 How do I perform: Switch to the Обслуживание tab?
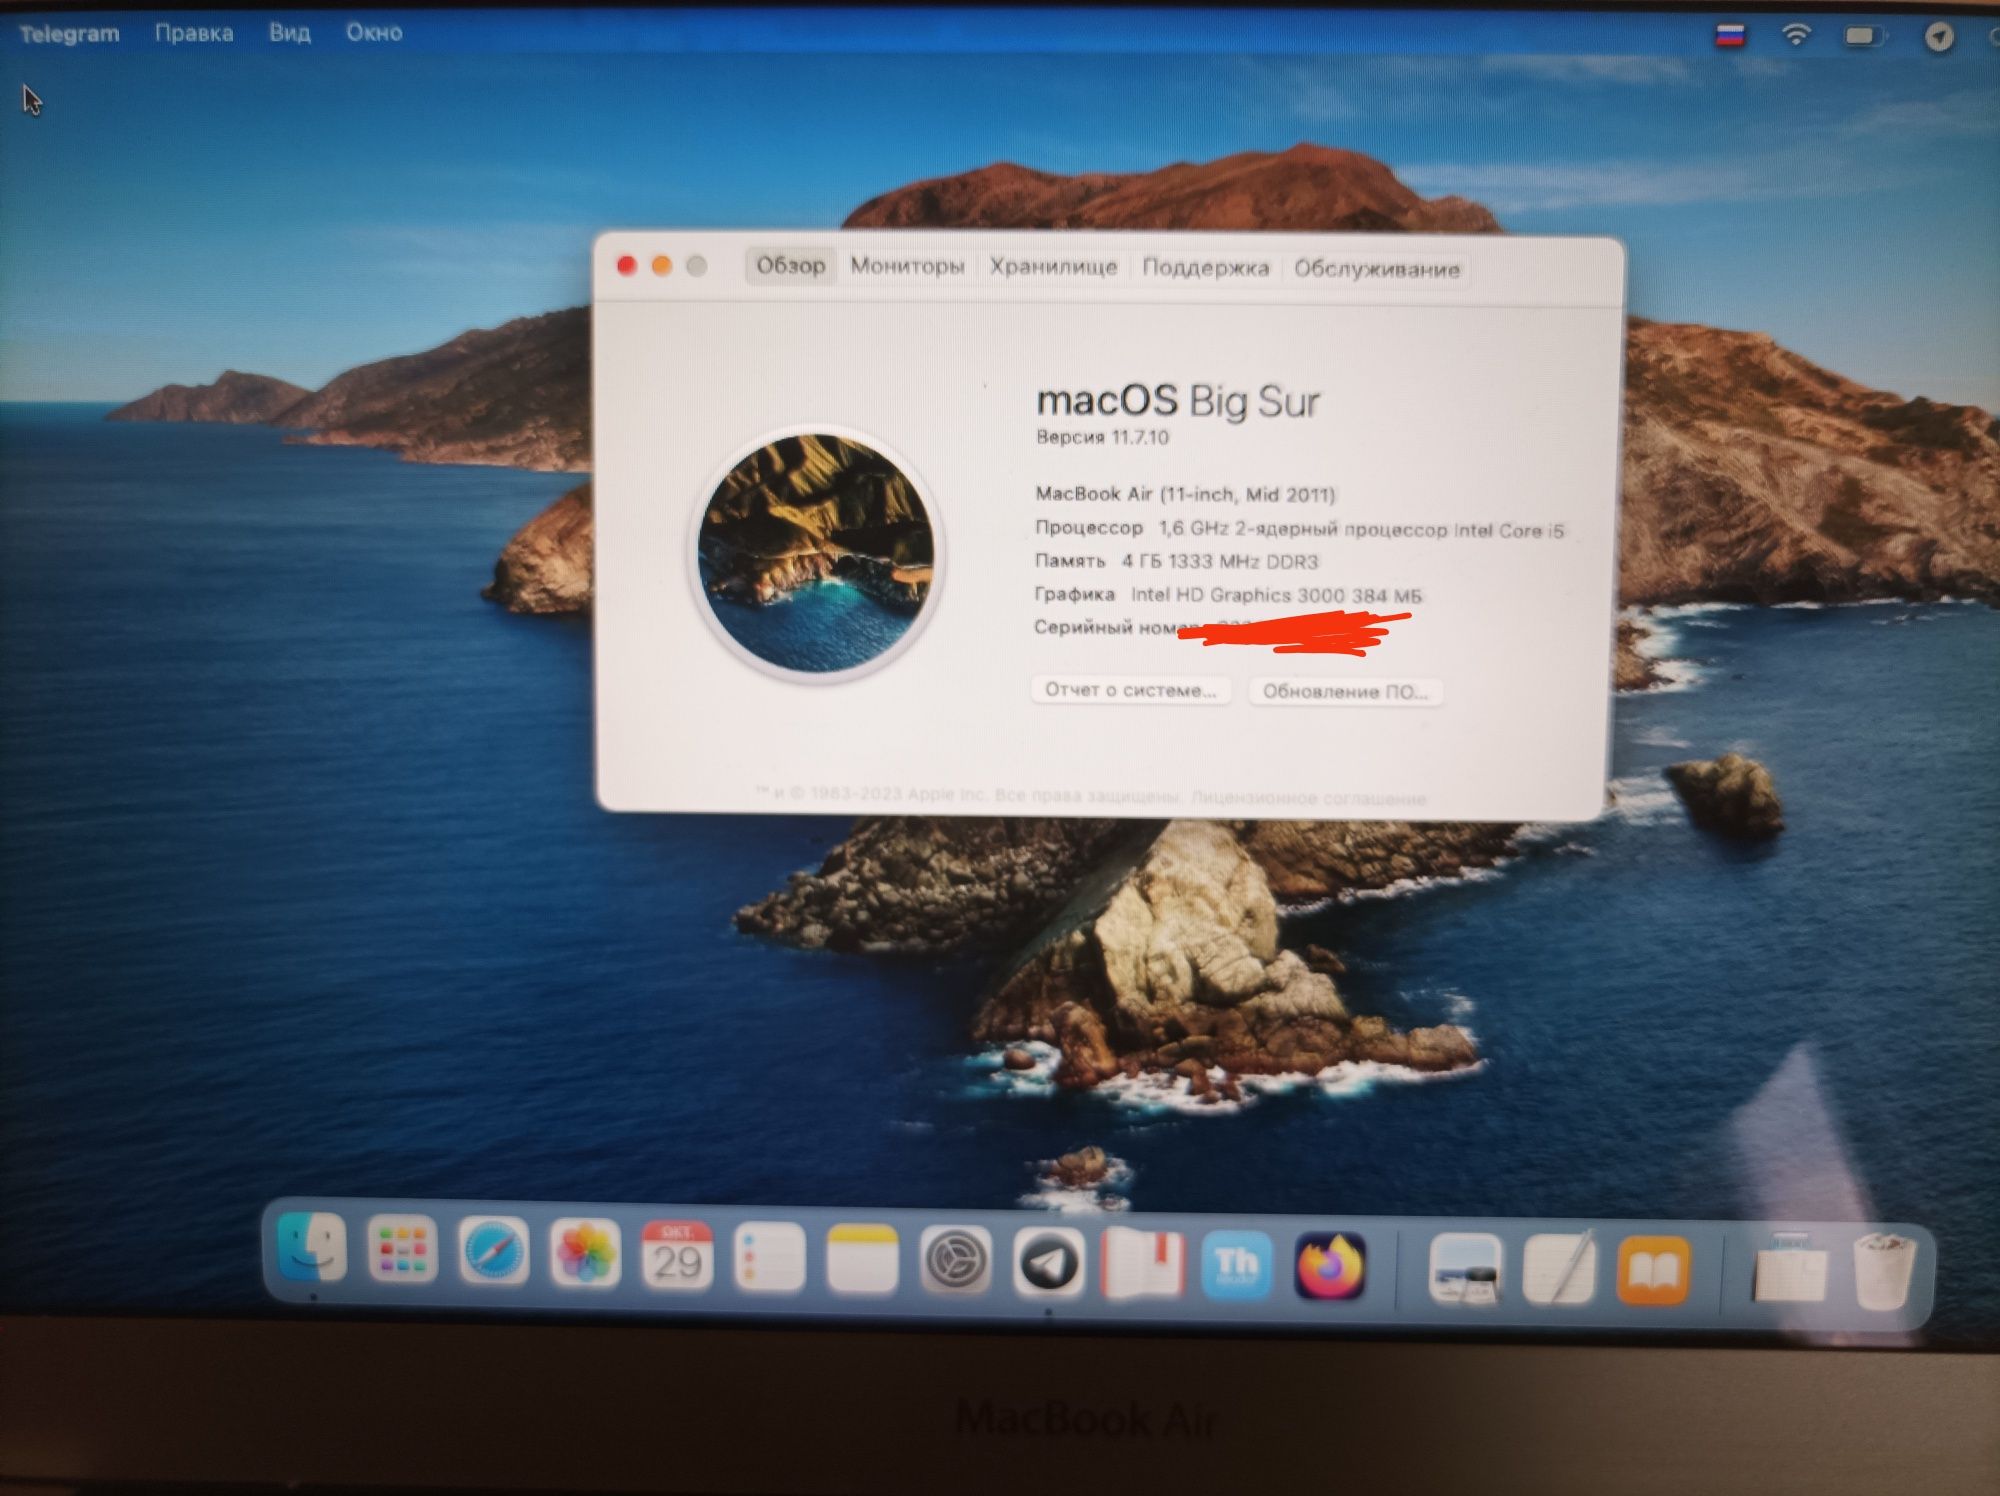click(1377, 269)
